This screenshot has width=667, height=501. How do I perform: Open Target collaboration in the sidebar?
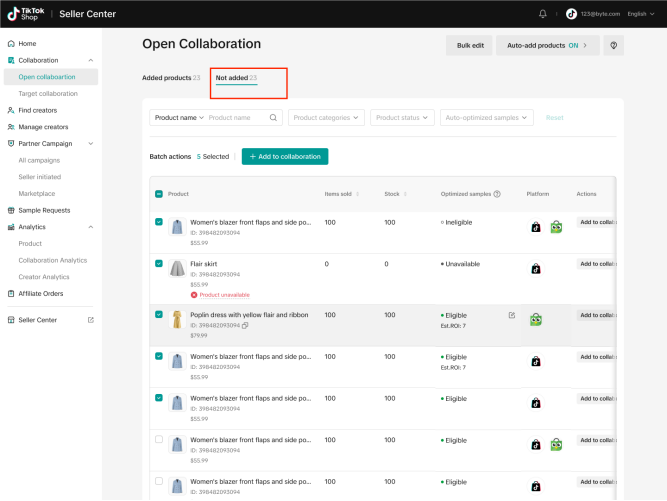tap(49, 93)
